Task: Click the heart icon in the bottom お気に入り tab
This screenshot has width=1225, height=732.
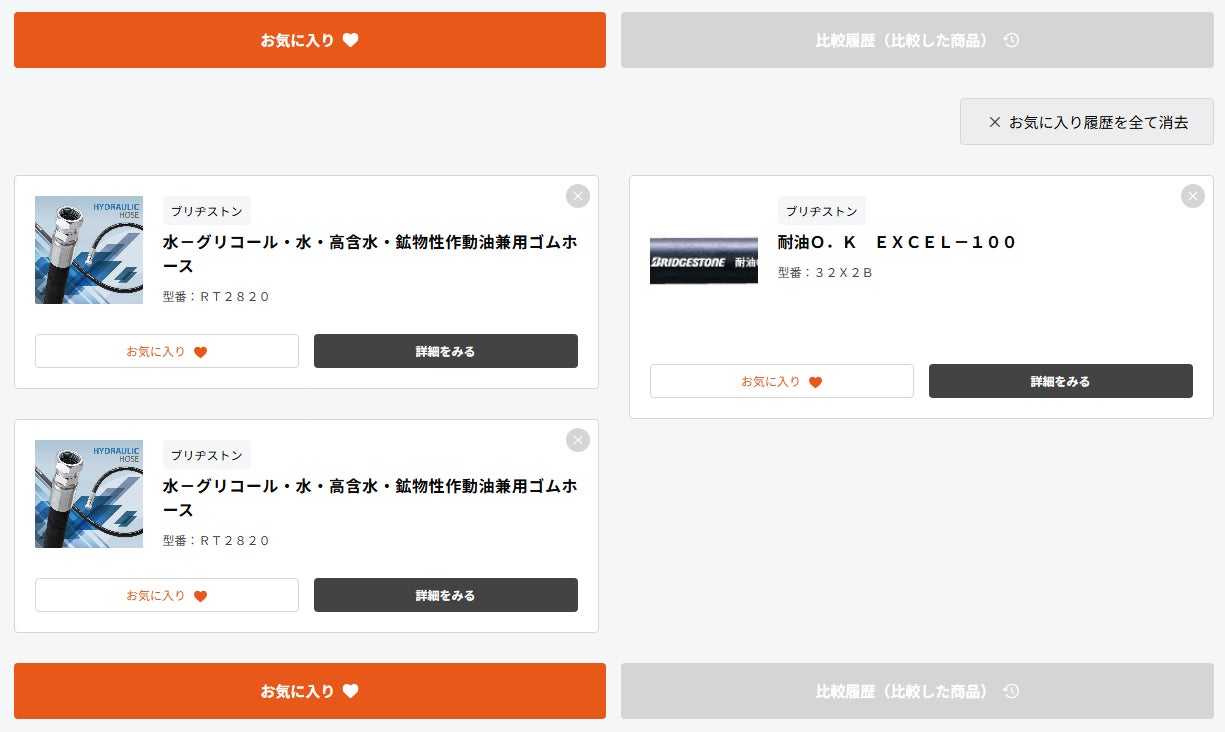Action: coord(350,691)
